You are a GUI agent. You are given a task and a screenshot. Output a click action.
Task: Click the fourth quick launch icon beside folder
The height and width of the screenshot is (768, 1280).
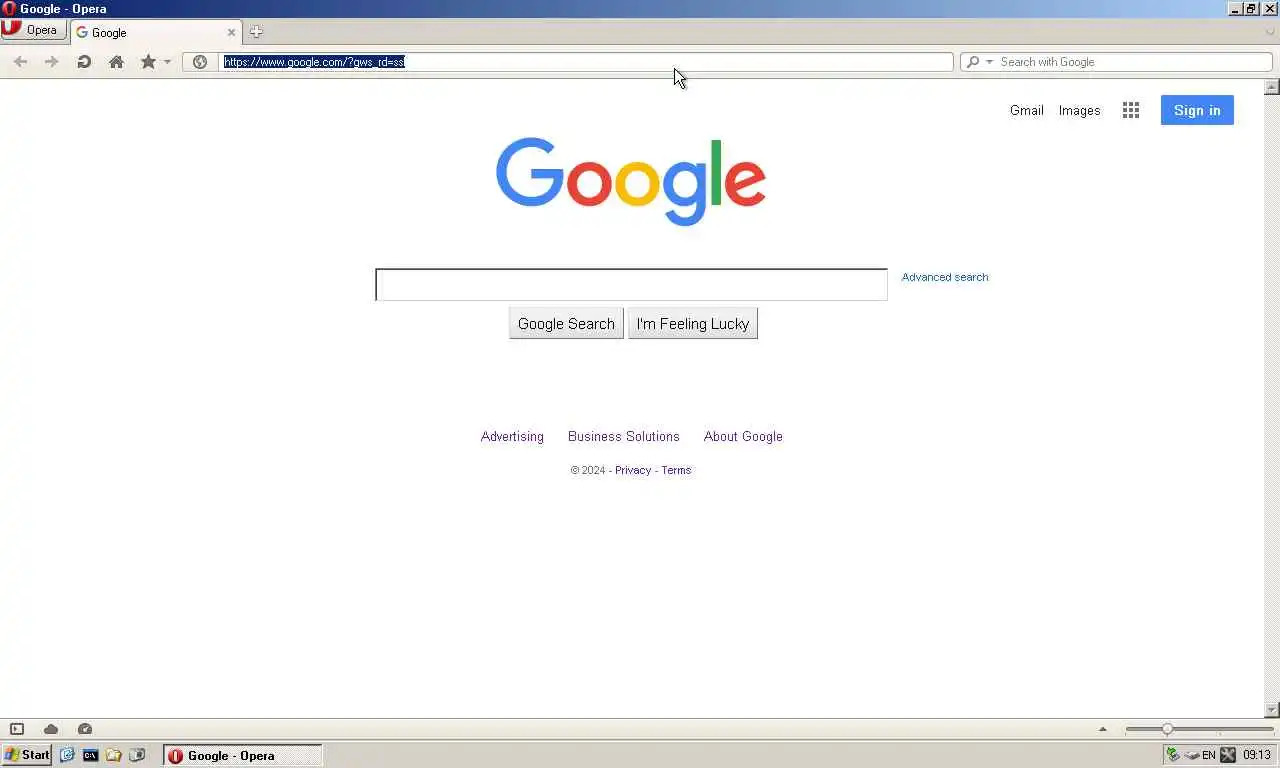click(x=138, y=755)
